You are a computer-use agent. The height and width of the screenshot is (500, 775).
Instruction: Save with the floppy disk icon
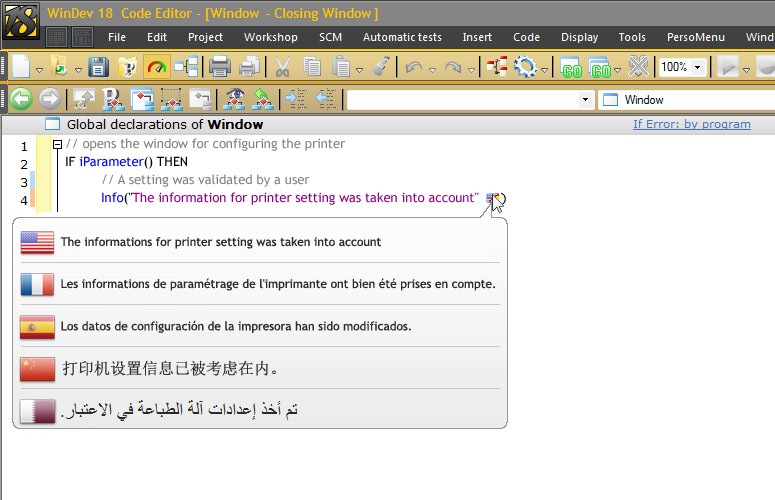[98, 67]
